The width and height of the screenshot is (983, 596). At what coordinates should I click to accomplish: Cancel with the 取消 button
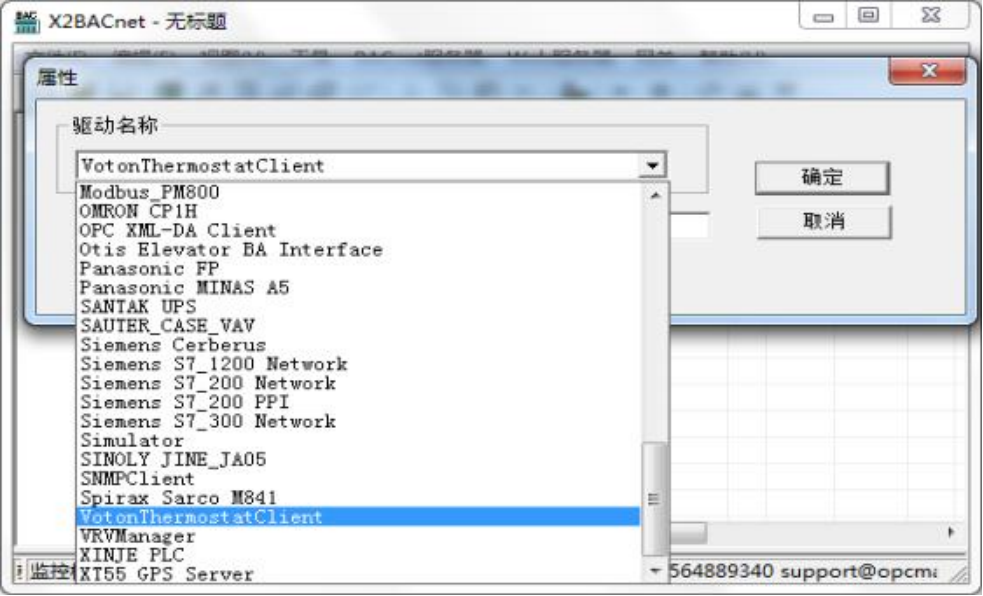pos(824,221)
